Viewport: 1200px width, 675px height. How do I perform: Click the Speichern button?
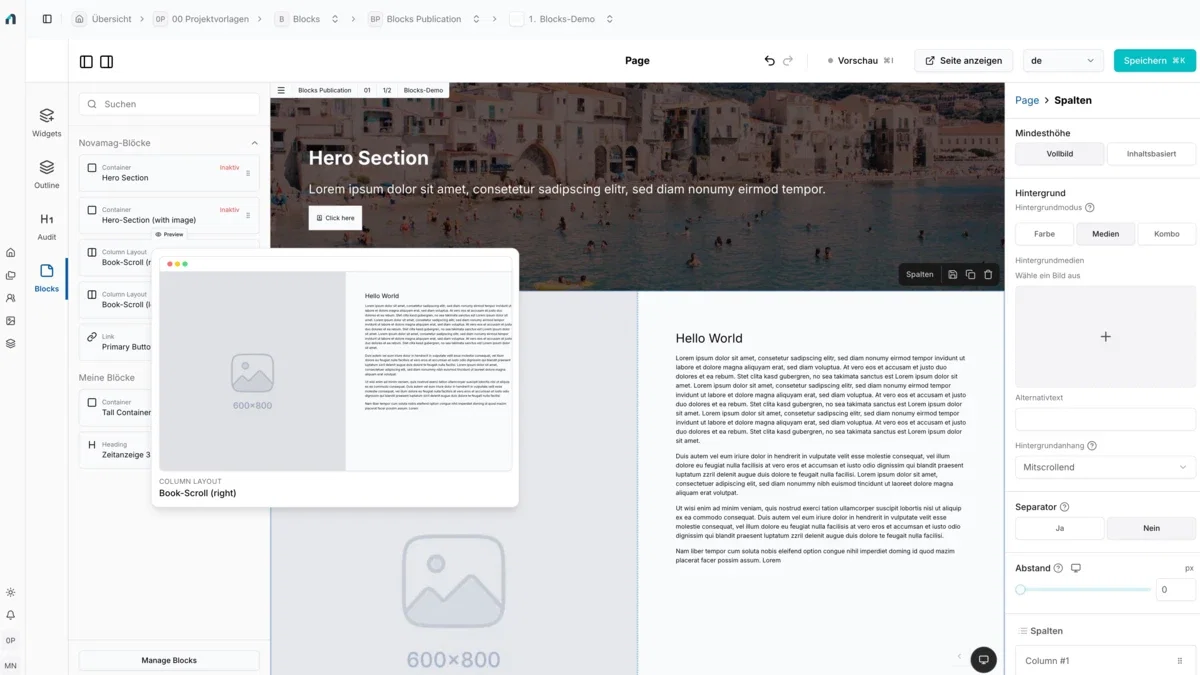tap(1154, 61)
